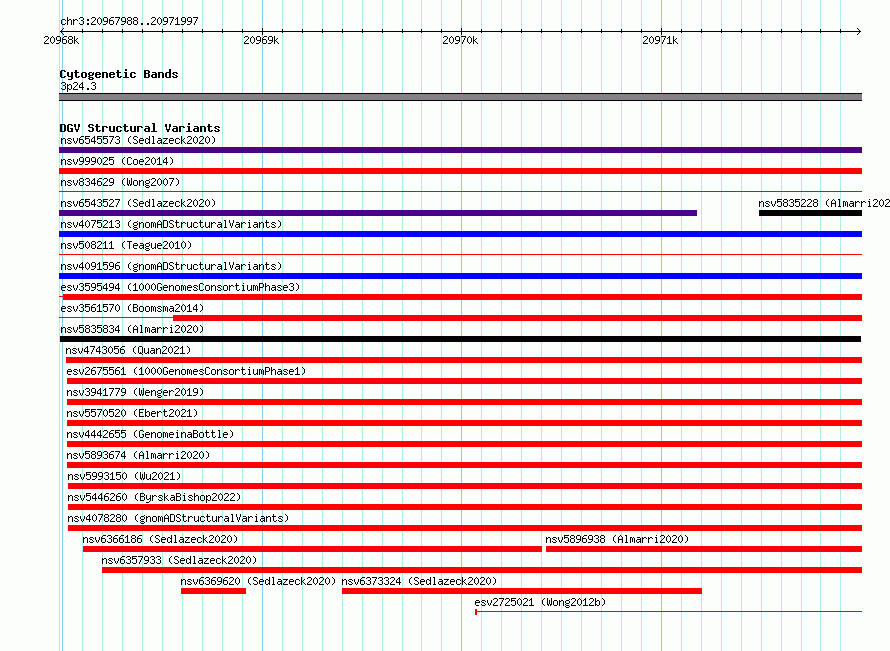
Task: Select the purple nsv6543527 variant bar
Action: point(378,213)
